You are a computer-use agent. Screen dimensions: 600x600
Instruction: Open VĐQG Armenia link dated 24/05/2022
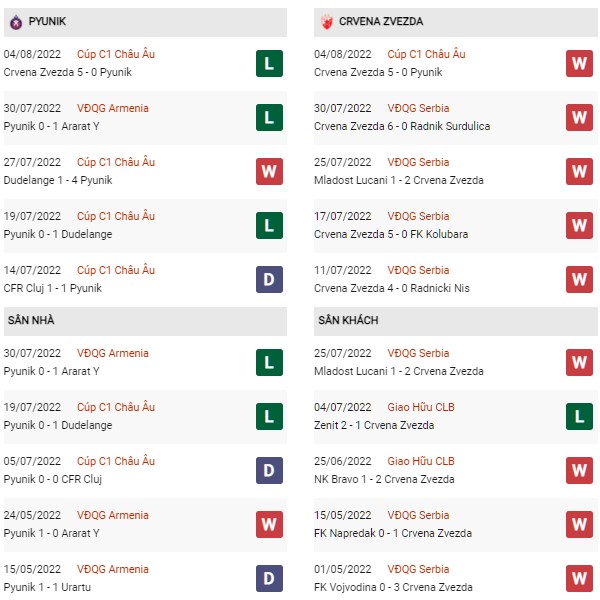tap(112, 515)
